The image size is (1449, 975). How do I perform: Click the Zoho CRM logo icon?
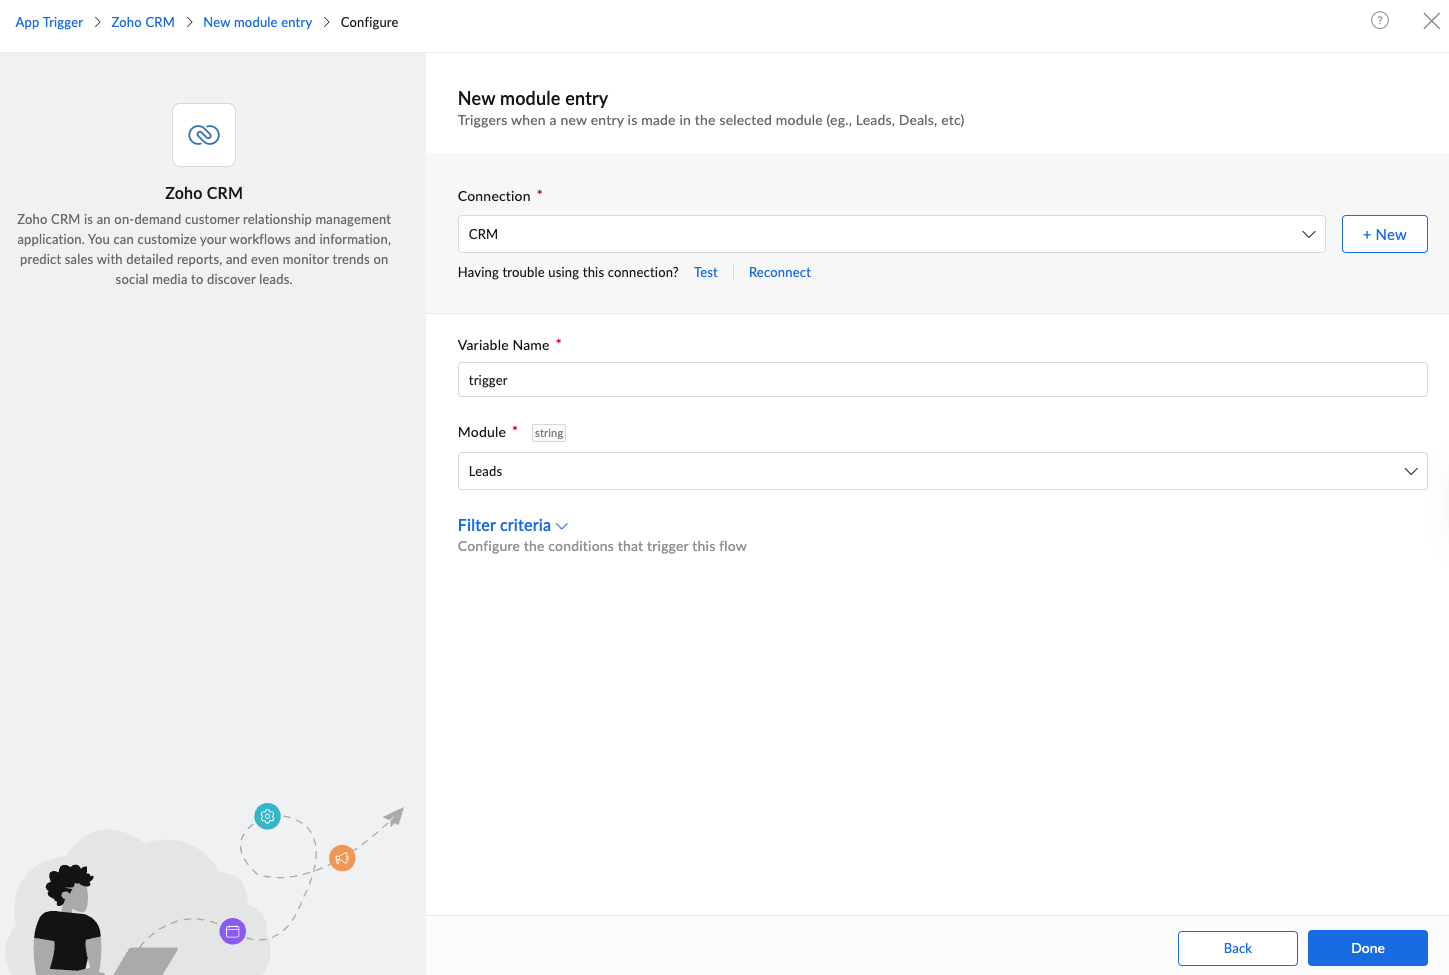tap(204, 135)
